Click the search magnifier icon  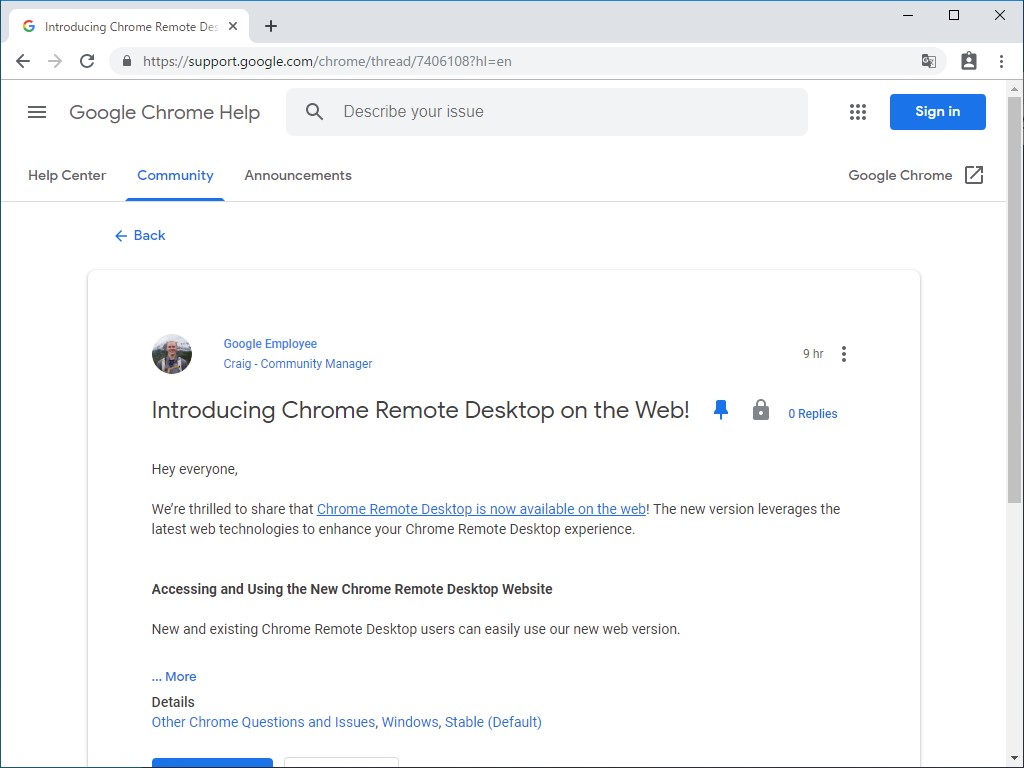[x=314, y=112]
